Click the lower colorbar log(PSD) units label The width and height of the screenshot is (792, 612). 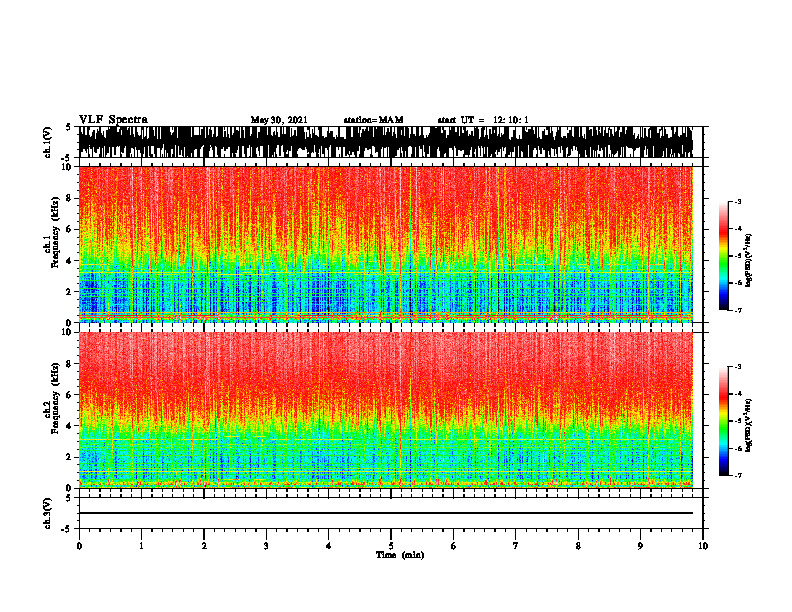tap(749, 425)
